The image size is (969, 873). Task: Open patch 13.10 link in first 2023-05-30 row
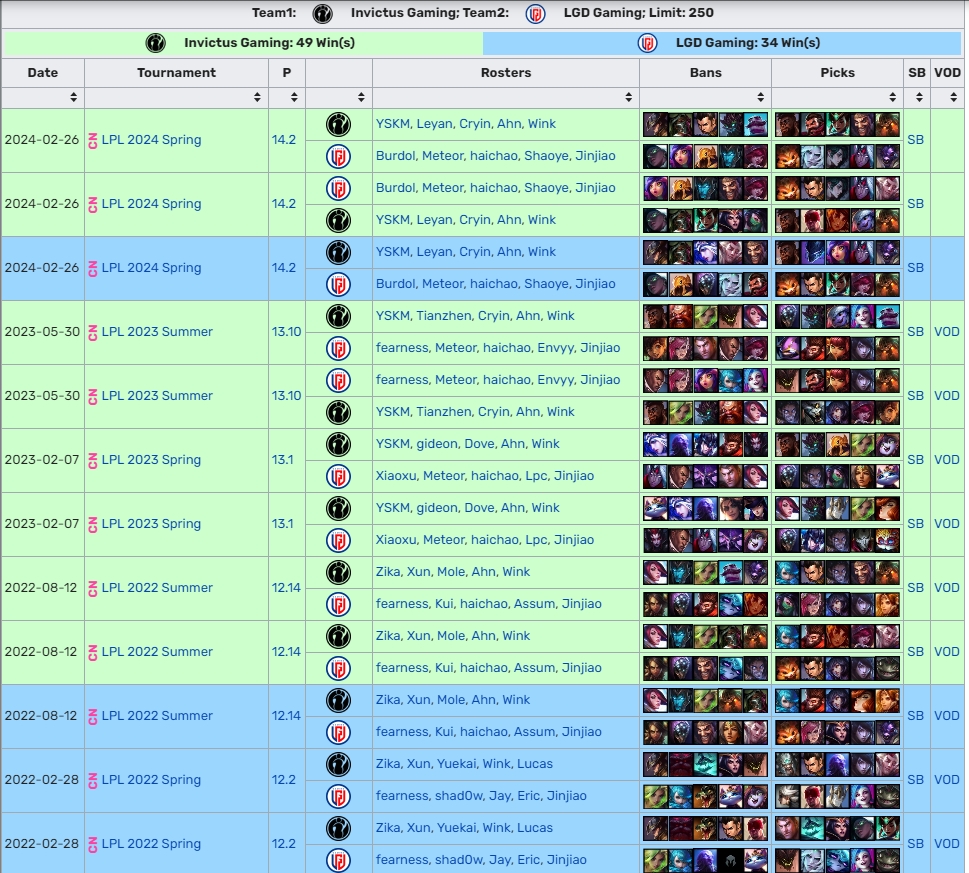[286, 332]
